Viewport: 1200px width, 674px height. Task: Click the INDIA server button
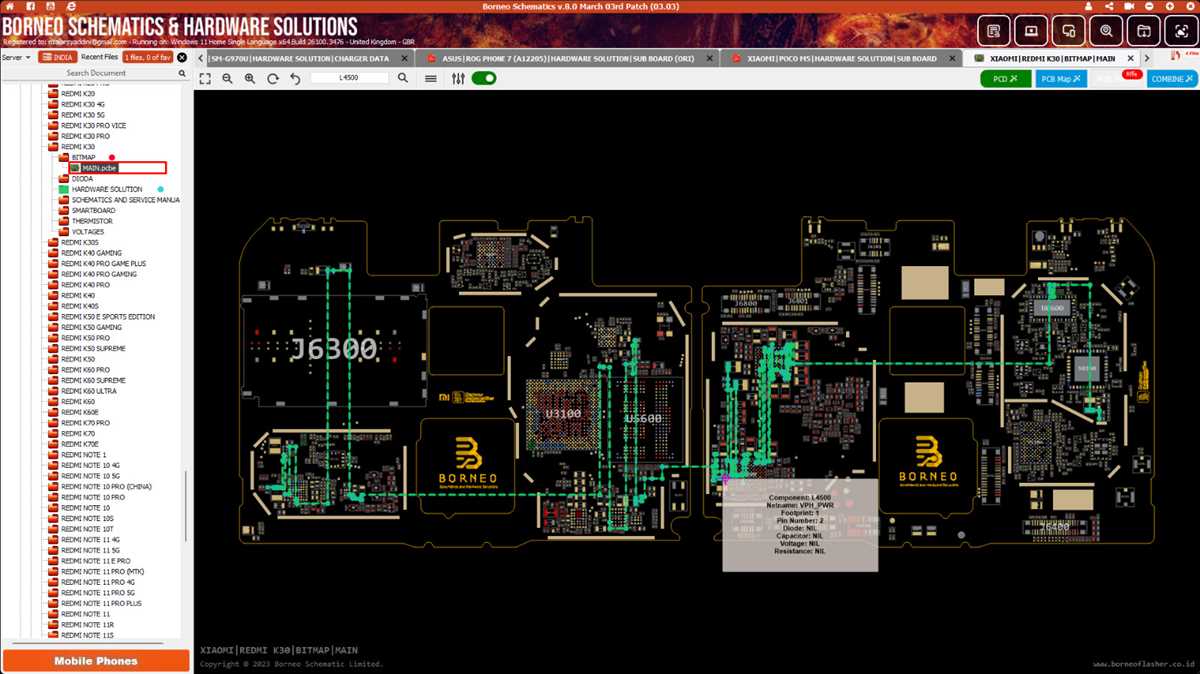(x=58, y=58)
